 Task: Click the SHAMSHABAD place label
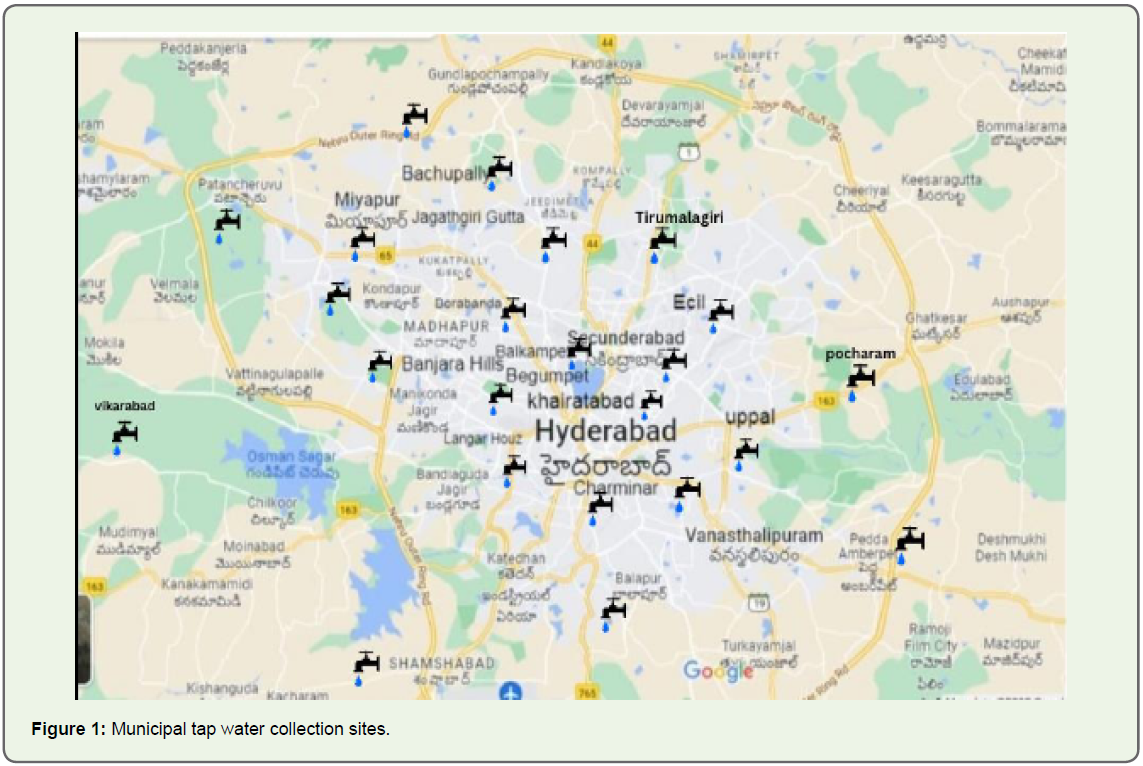pyautogui.click(x=442, y=663)
